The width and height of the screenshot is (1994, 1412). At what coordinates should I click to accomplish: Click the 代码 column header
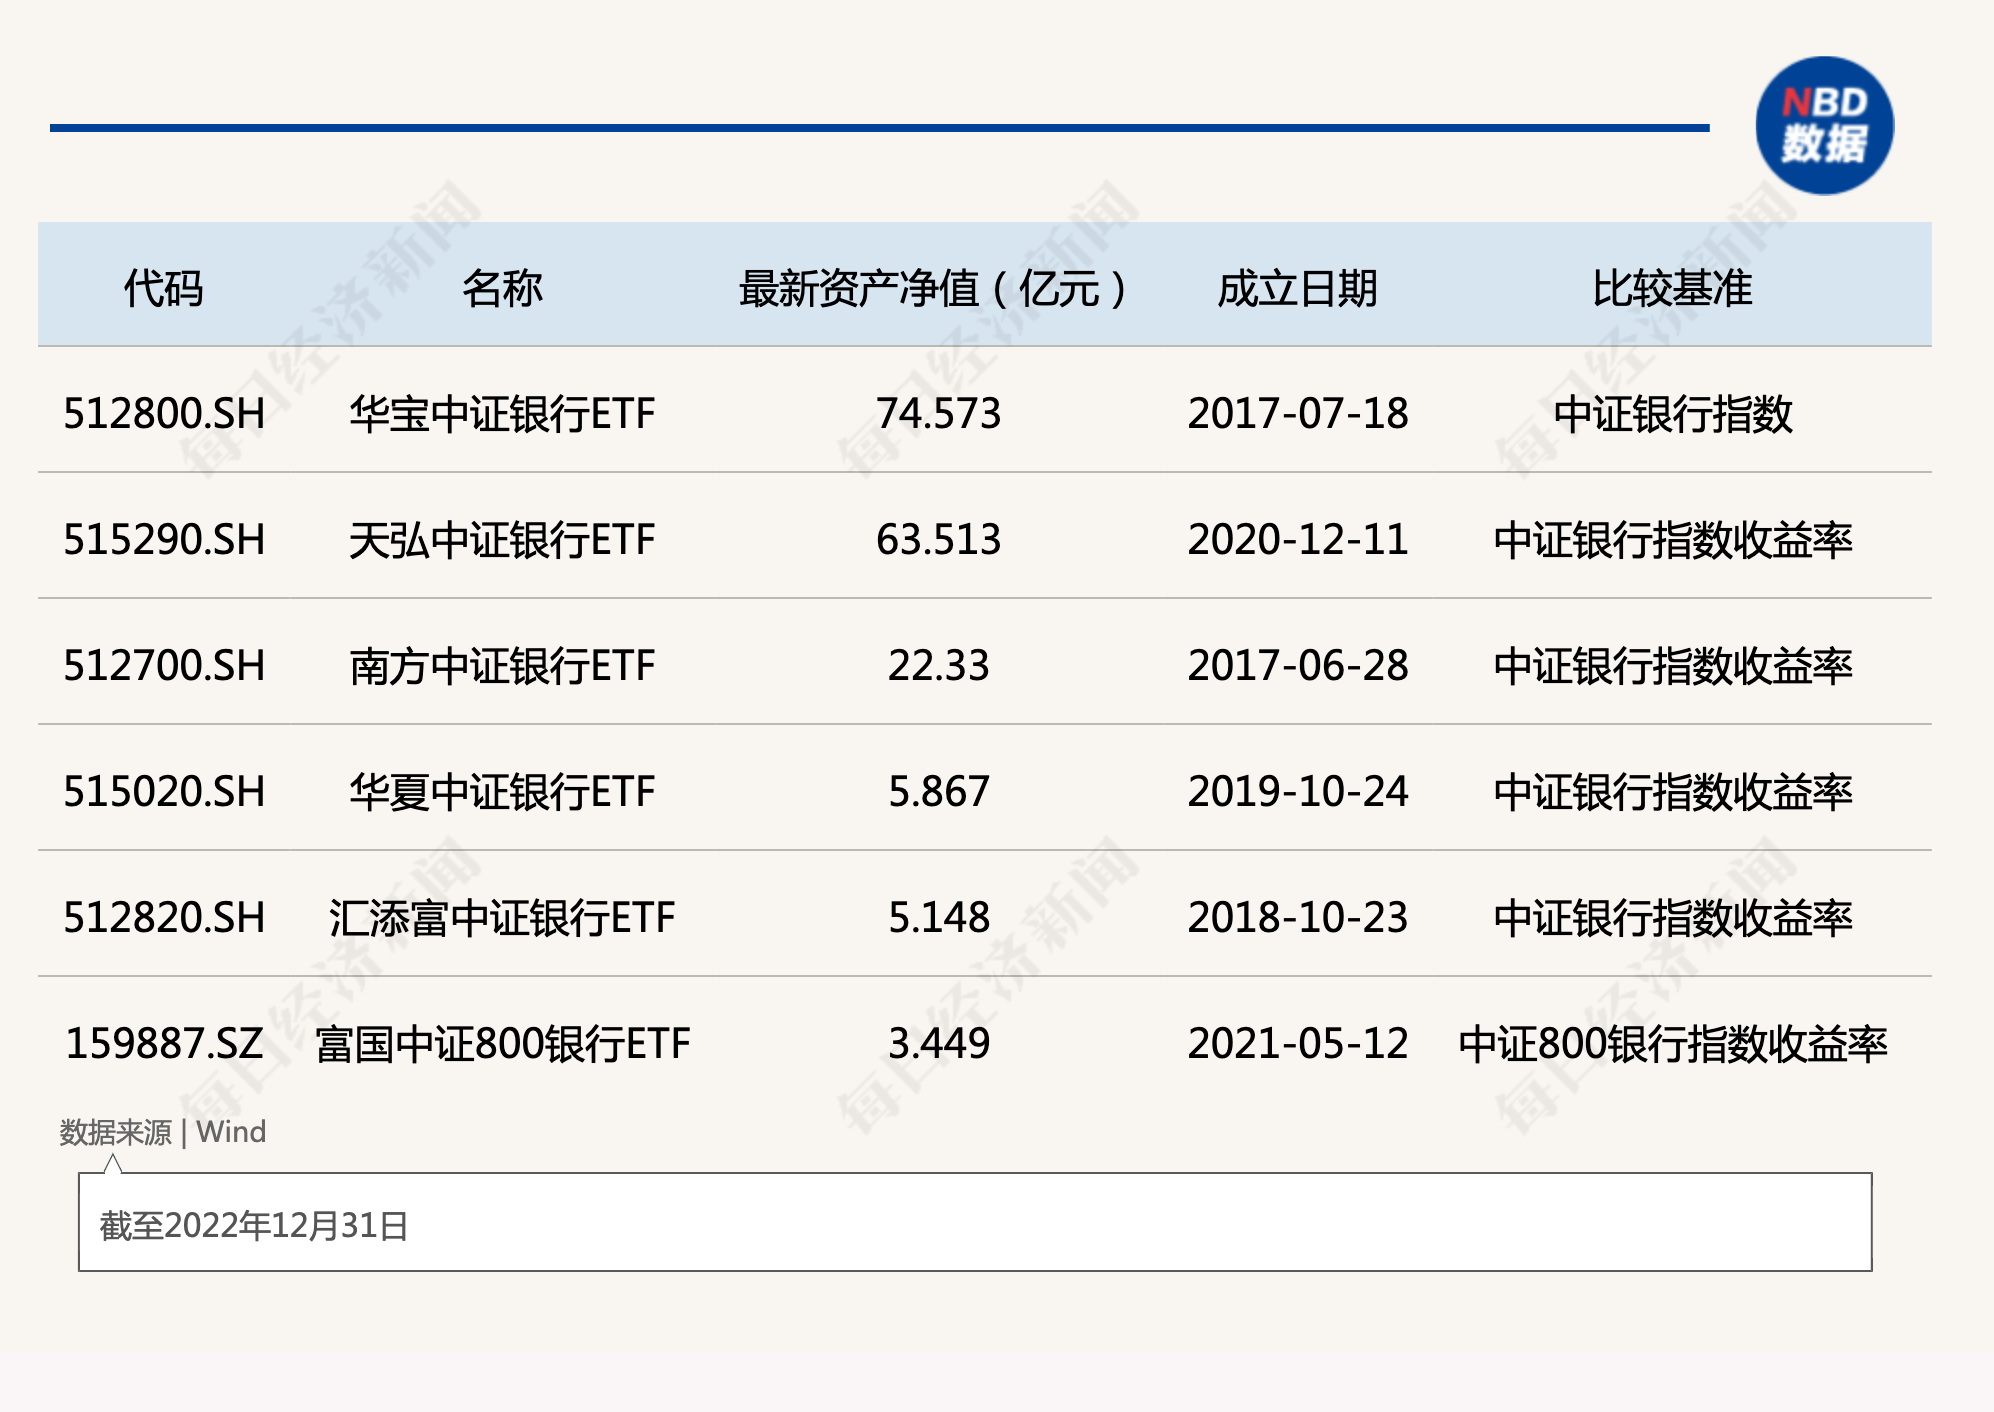coord(163,288)
